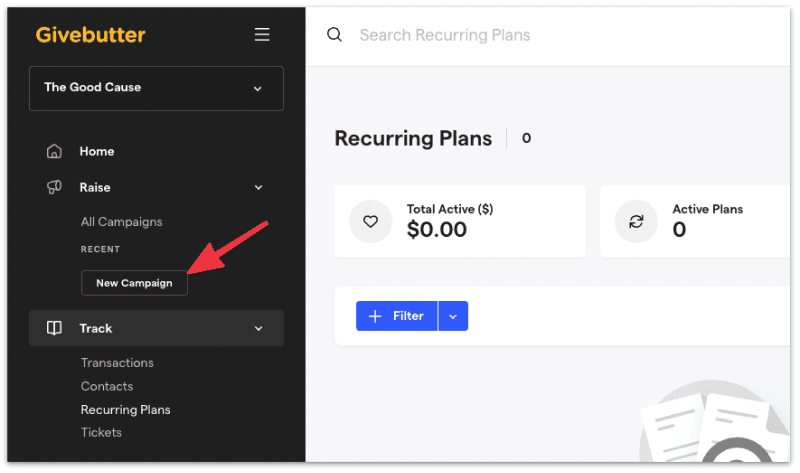This screenshot has height=473, width=800.
Task: Click the New Campaign button
Action: click(134, 283)
